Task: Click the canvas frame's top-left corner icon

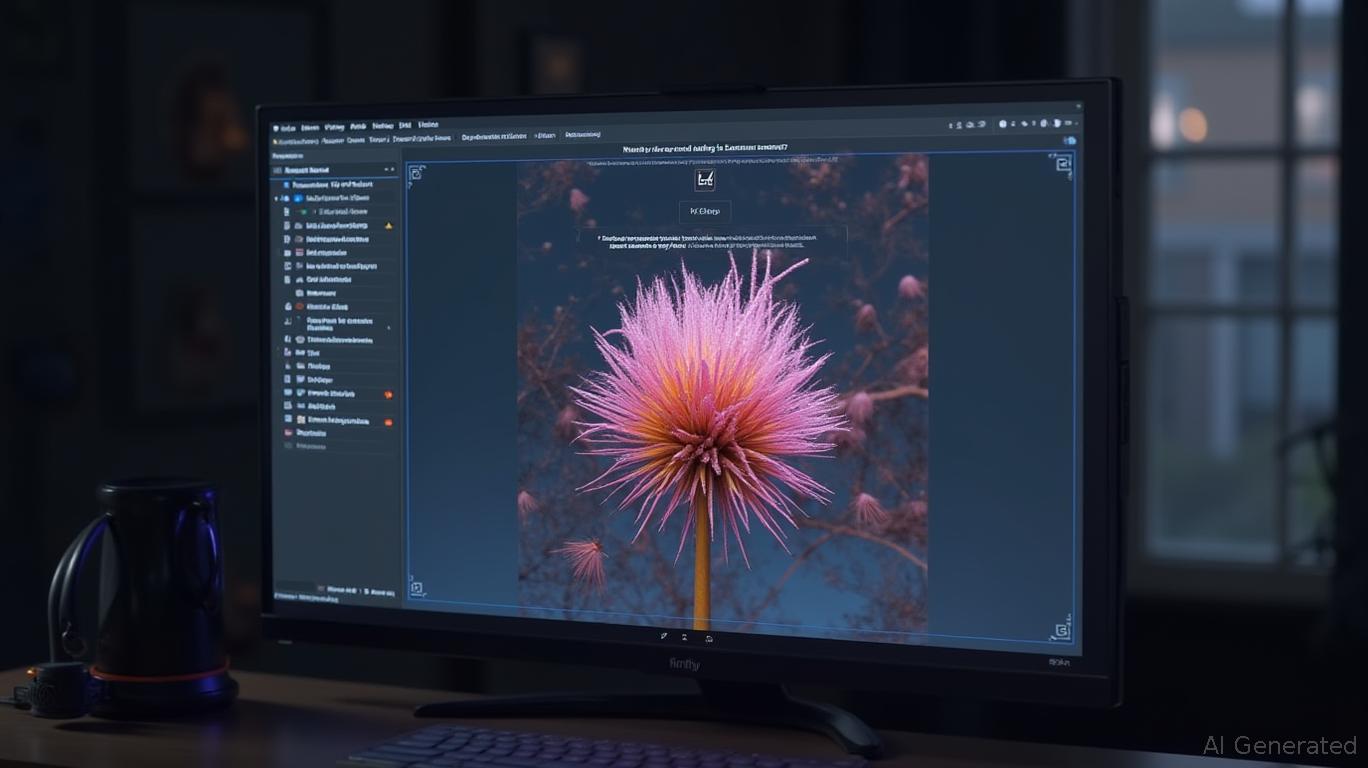Action: click(416, 173)
